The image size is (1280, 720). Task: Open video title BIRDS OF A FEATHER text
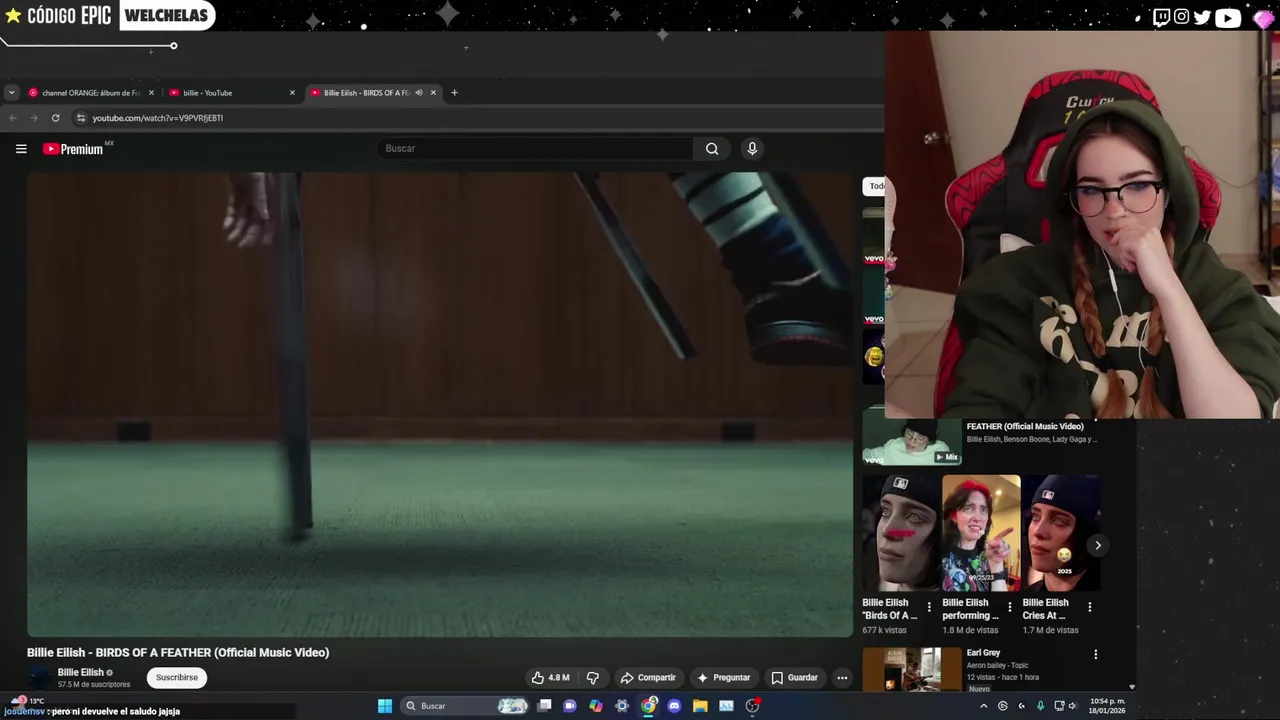(178, 653)
